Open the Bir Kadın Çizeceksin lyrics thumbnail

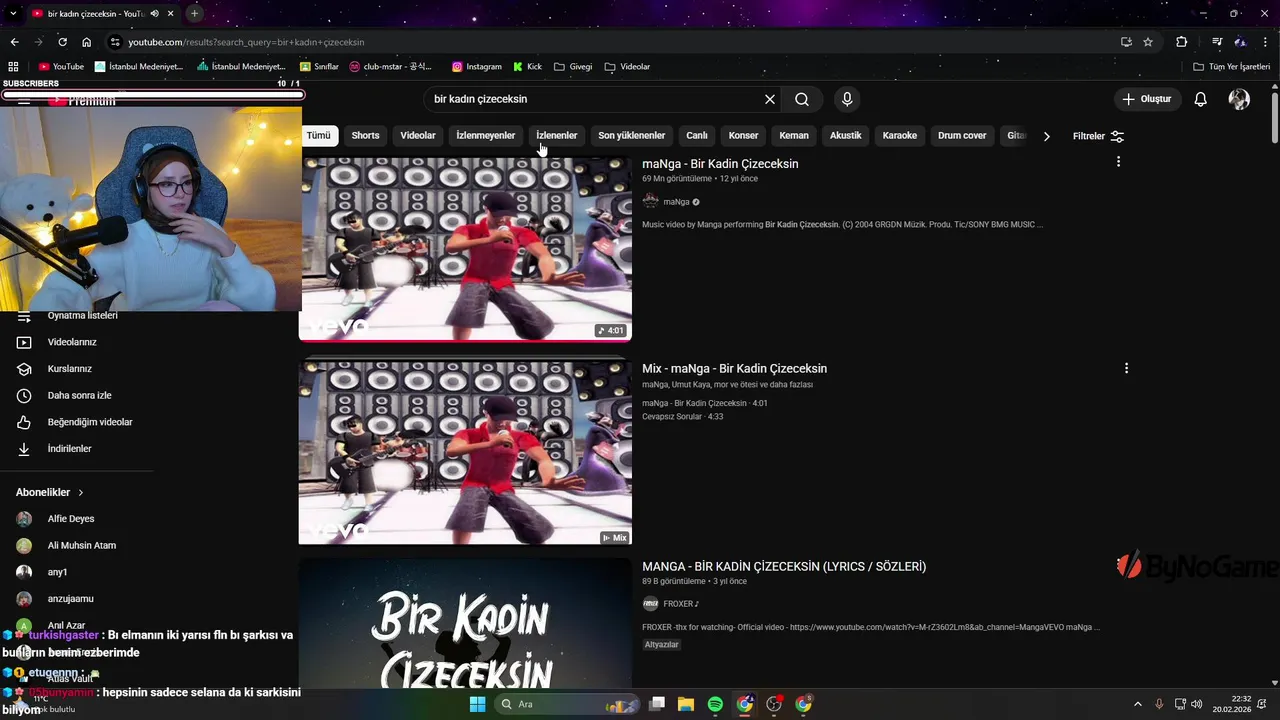pyautogui.click(x=465, y=624)
